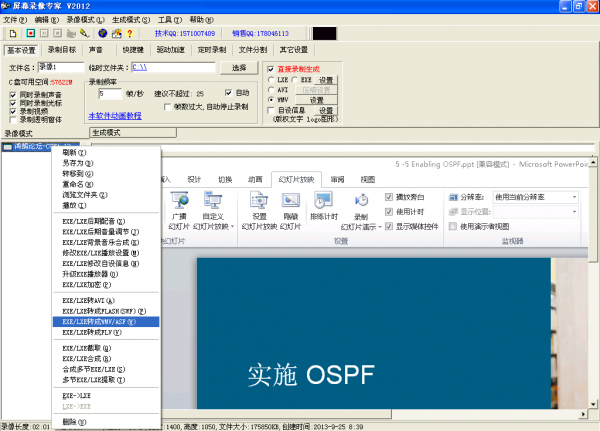Select the EXE radio button

(x=295, y=80)
